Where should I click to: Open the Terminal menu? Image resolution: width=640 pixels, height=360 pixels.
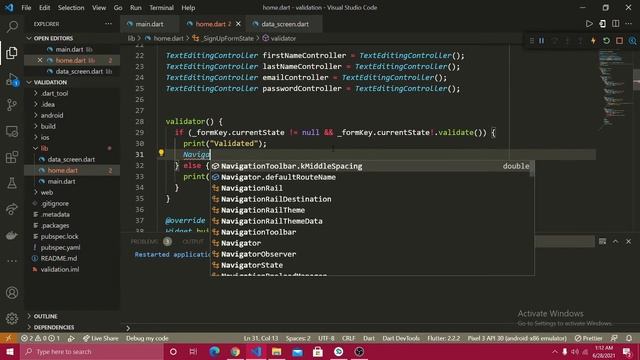161,8
